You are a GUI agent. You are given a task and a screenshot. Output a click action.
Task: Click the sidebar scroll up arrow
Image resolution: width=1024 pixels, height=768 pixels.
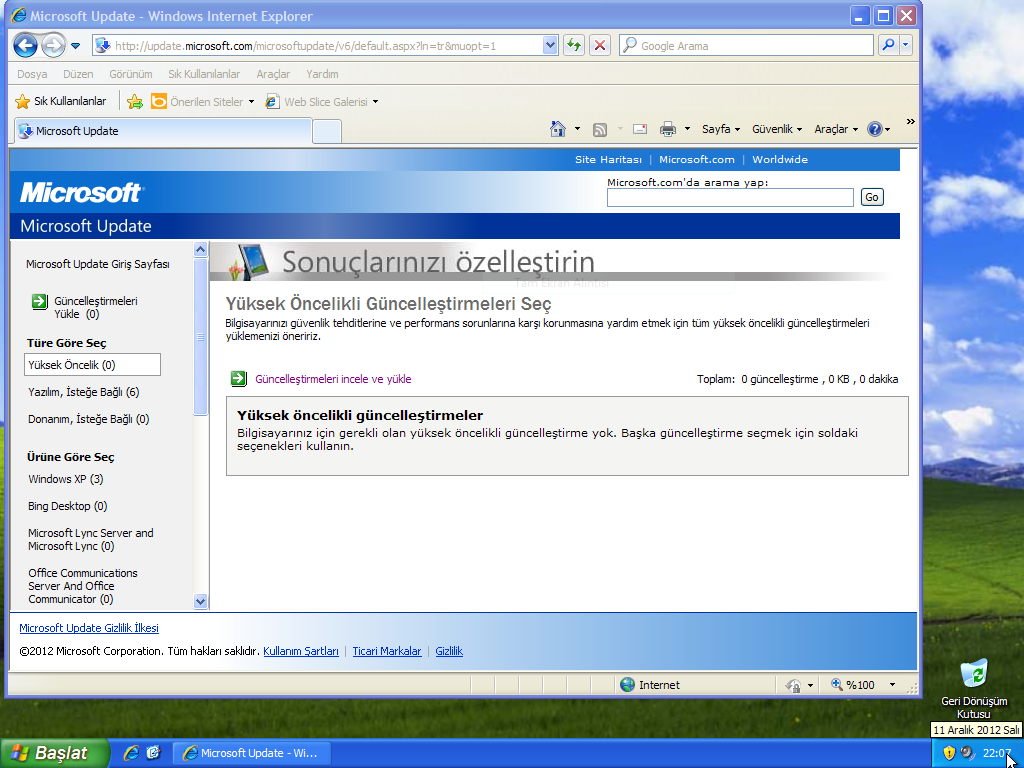point(200,249)
